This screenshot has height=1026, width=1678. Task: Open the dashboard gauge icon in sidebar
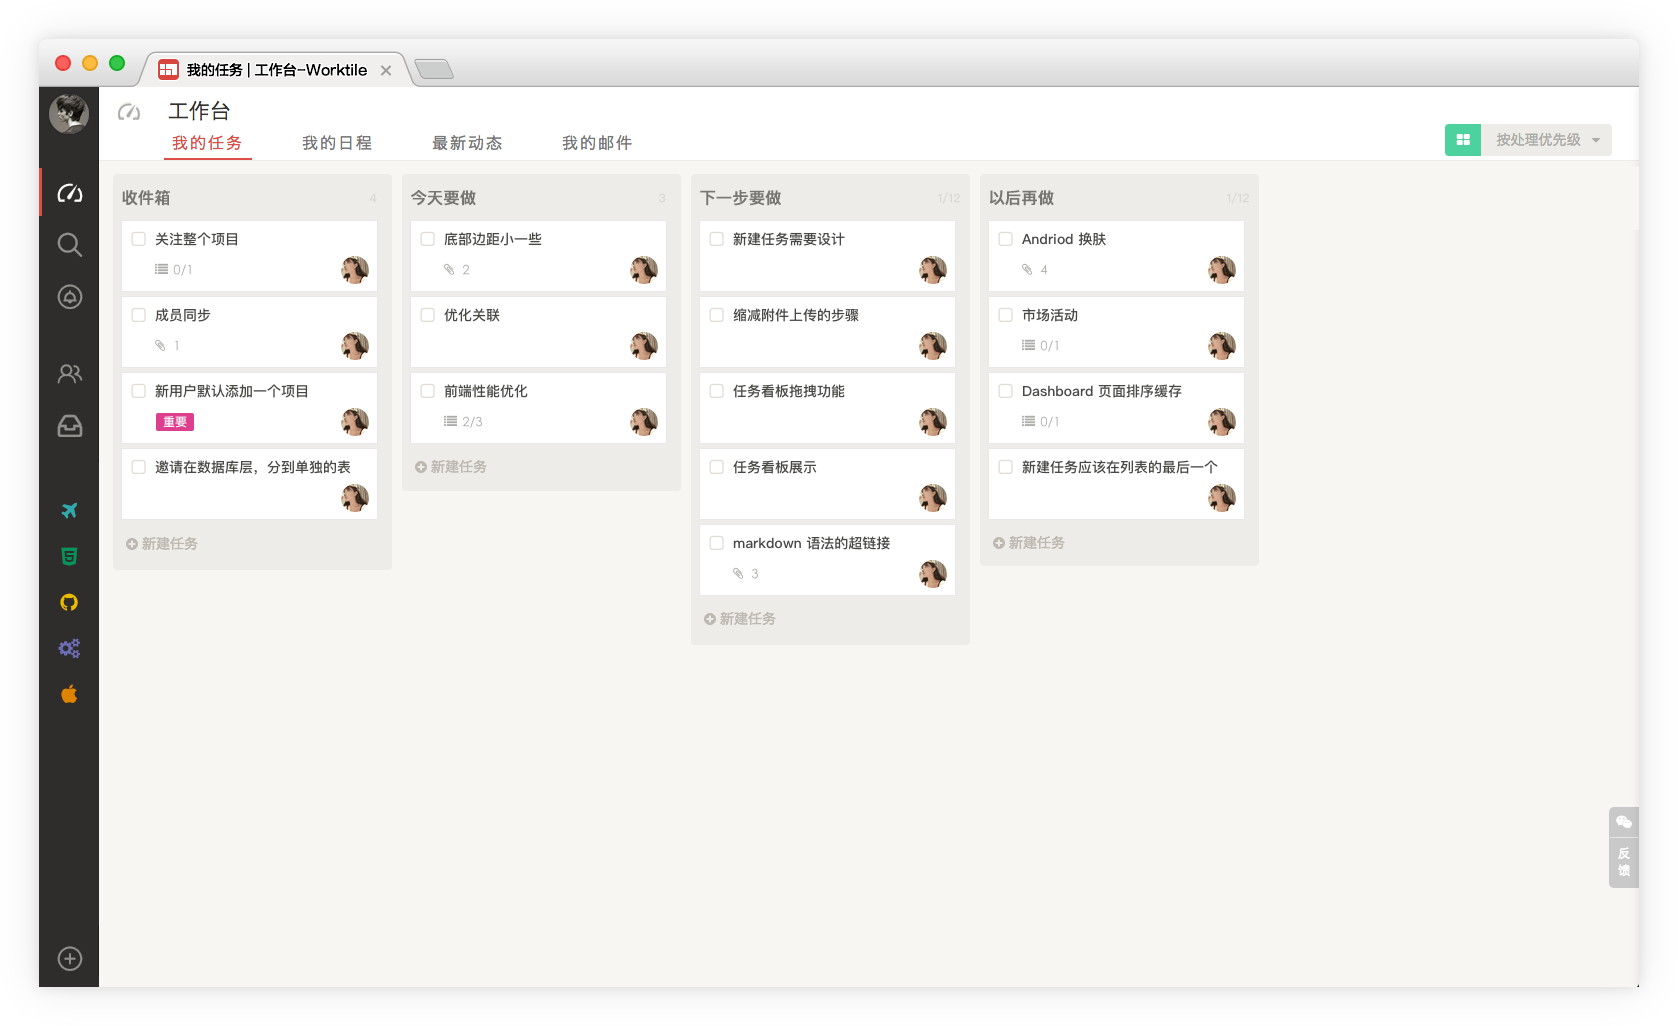click(x=69, y=192)
